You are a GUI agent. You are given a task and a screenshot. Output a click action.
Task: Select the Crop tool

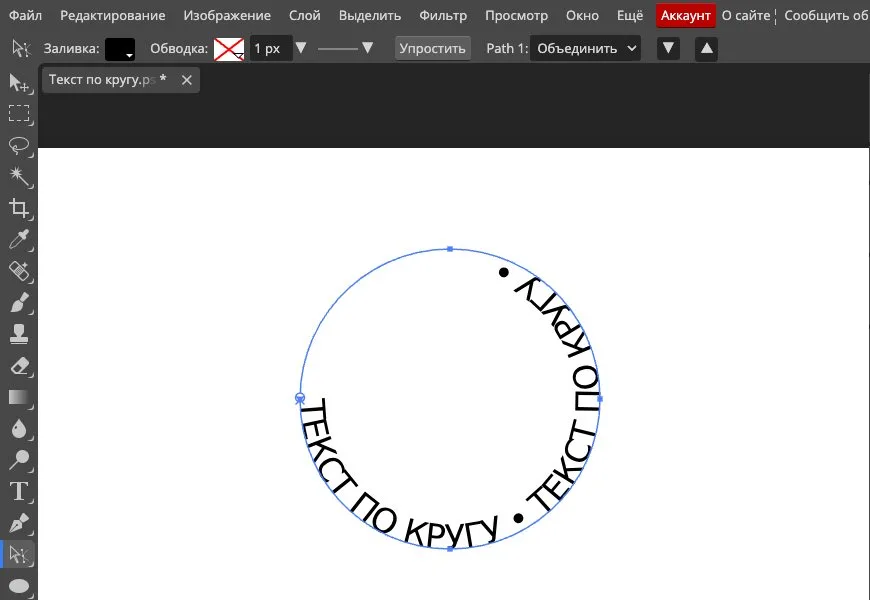[x=19, y=208]
